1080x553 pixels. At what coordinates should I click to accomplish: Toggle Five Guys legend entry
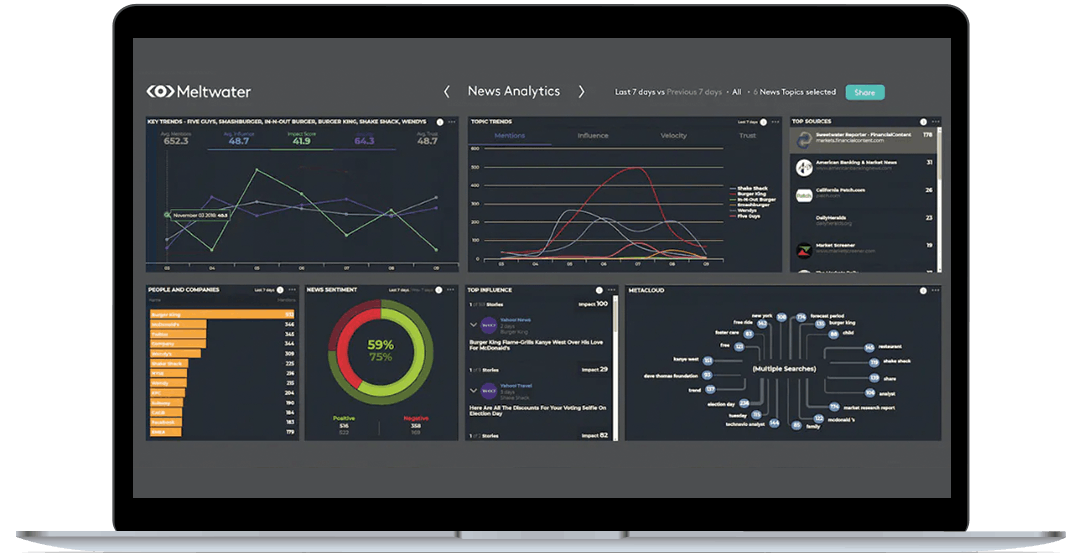(746, 216)
